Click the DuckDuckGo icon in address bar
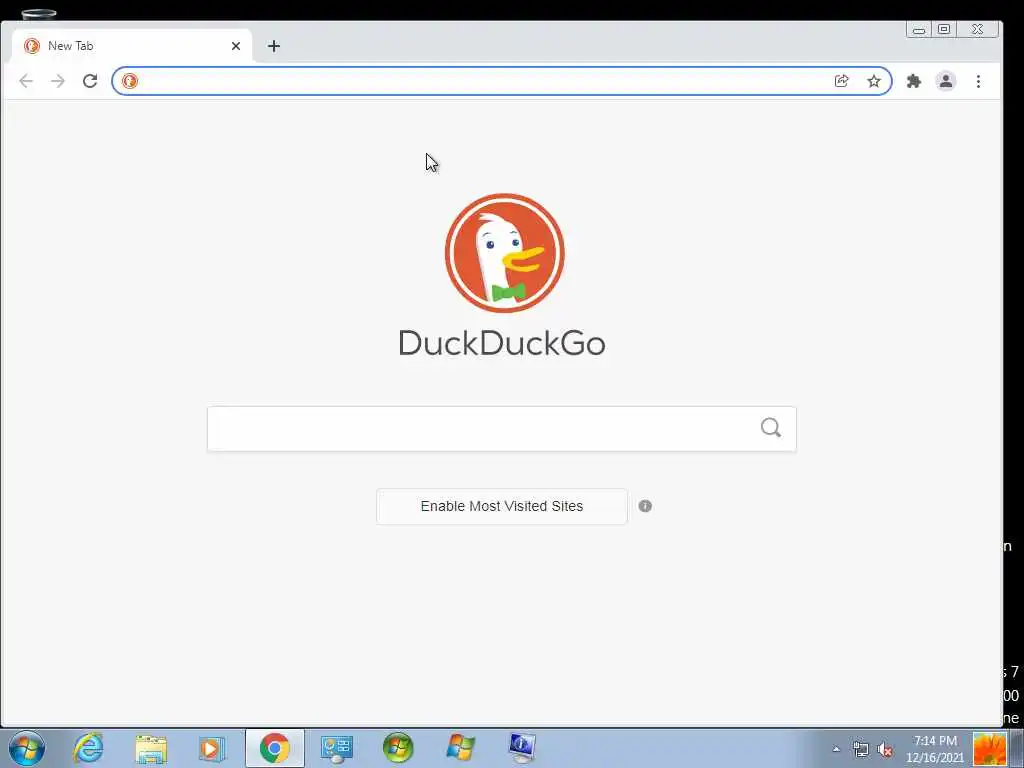Viewport: 1024px width, 768px height. coord(130,81)
